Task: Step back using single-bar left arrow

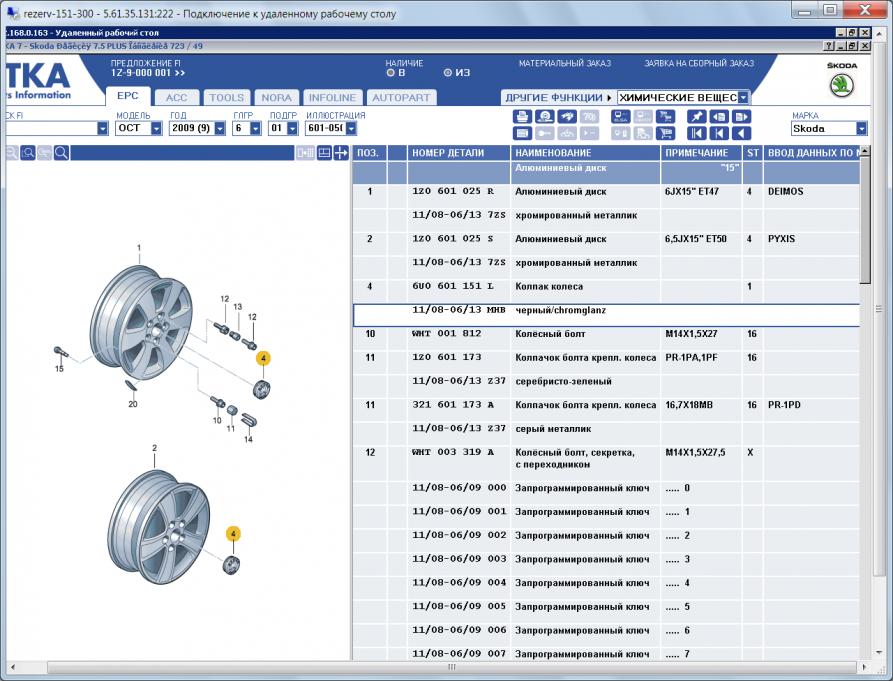Action: (719, 133)
